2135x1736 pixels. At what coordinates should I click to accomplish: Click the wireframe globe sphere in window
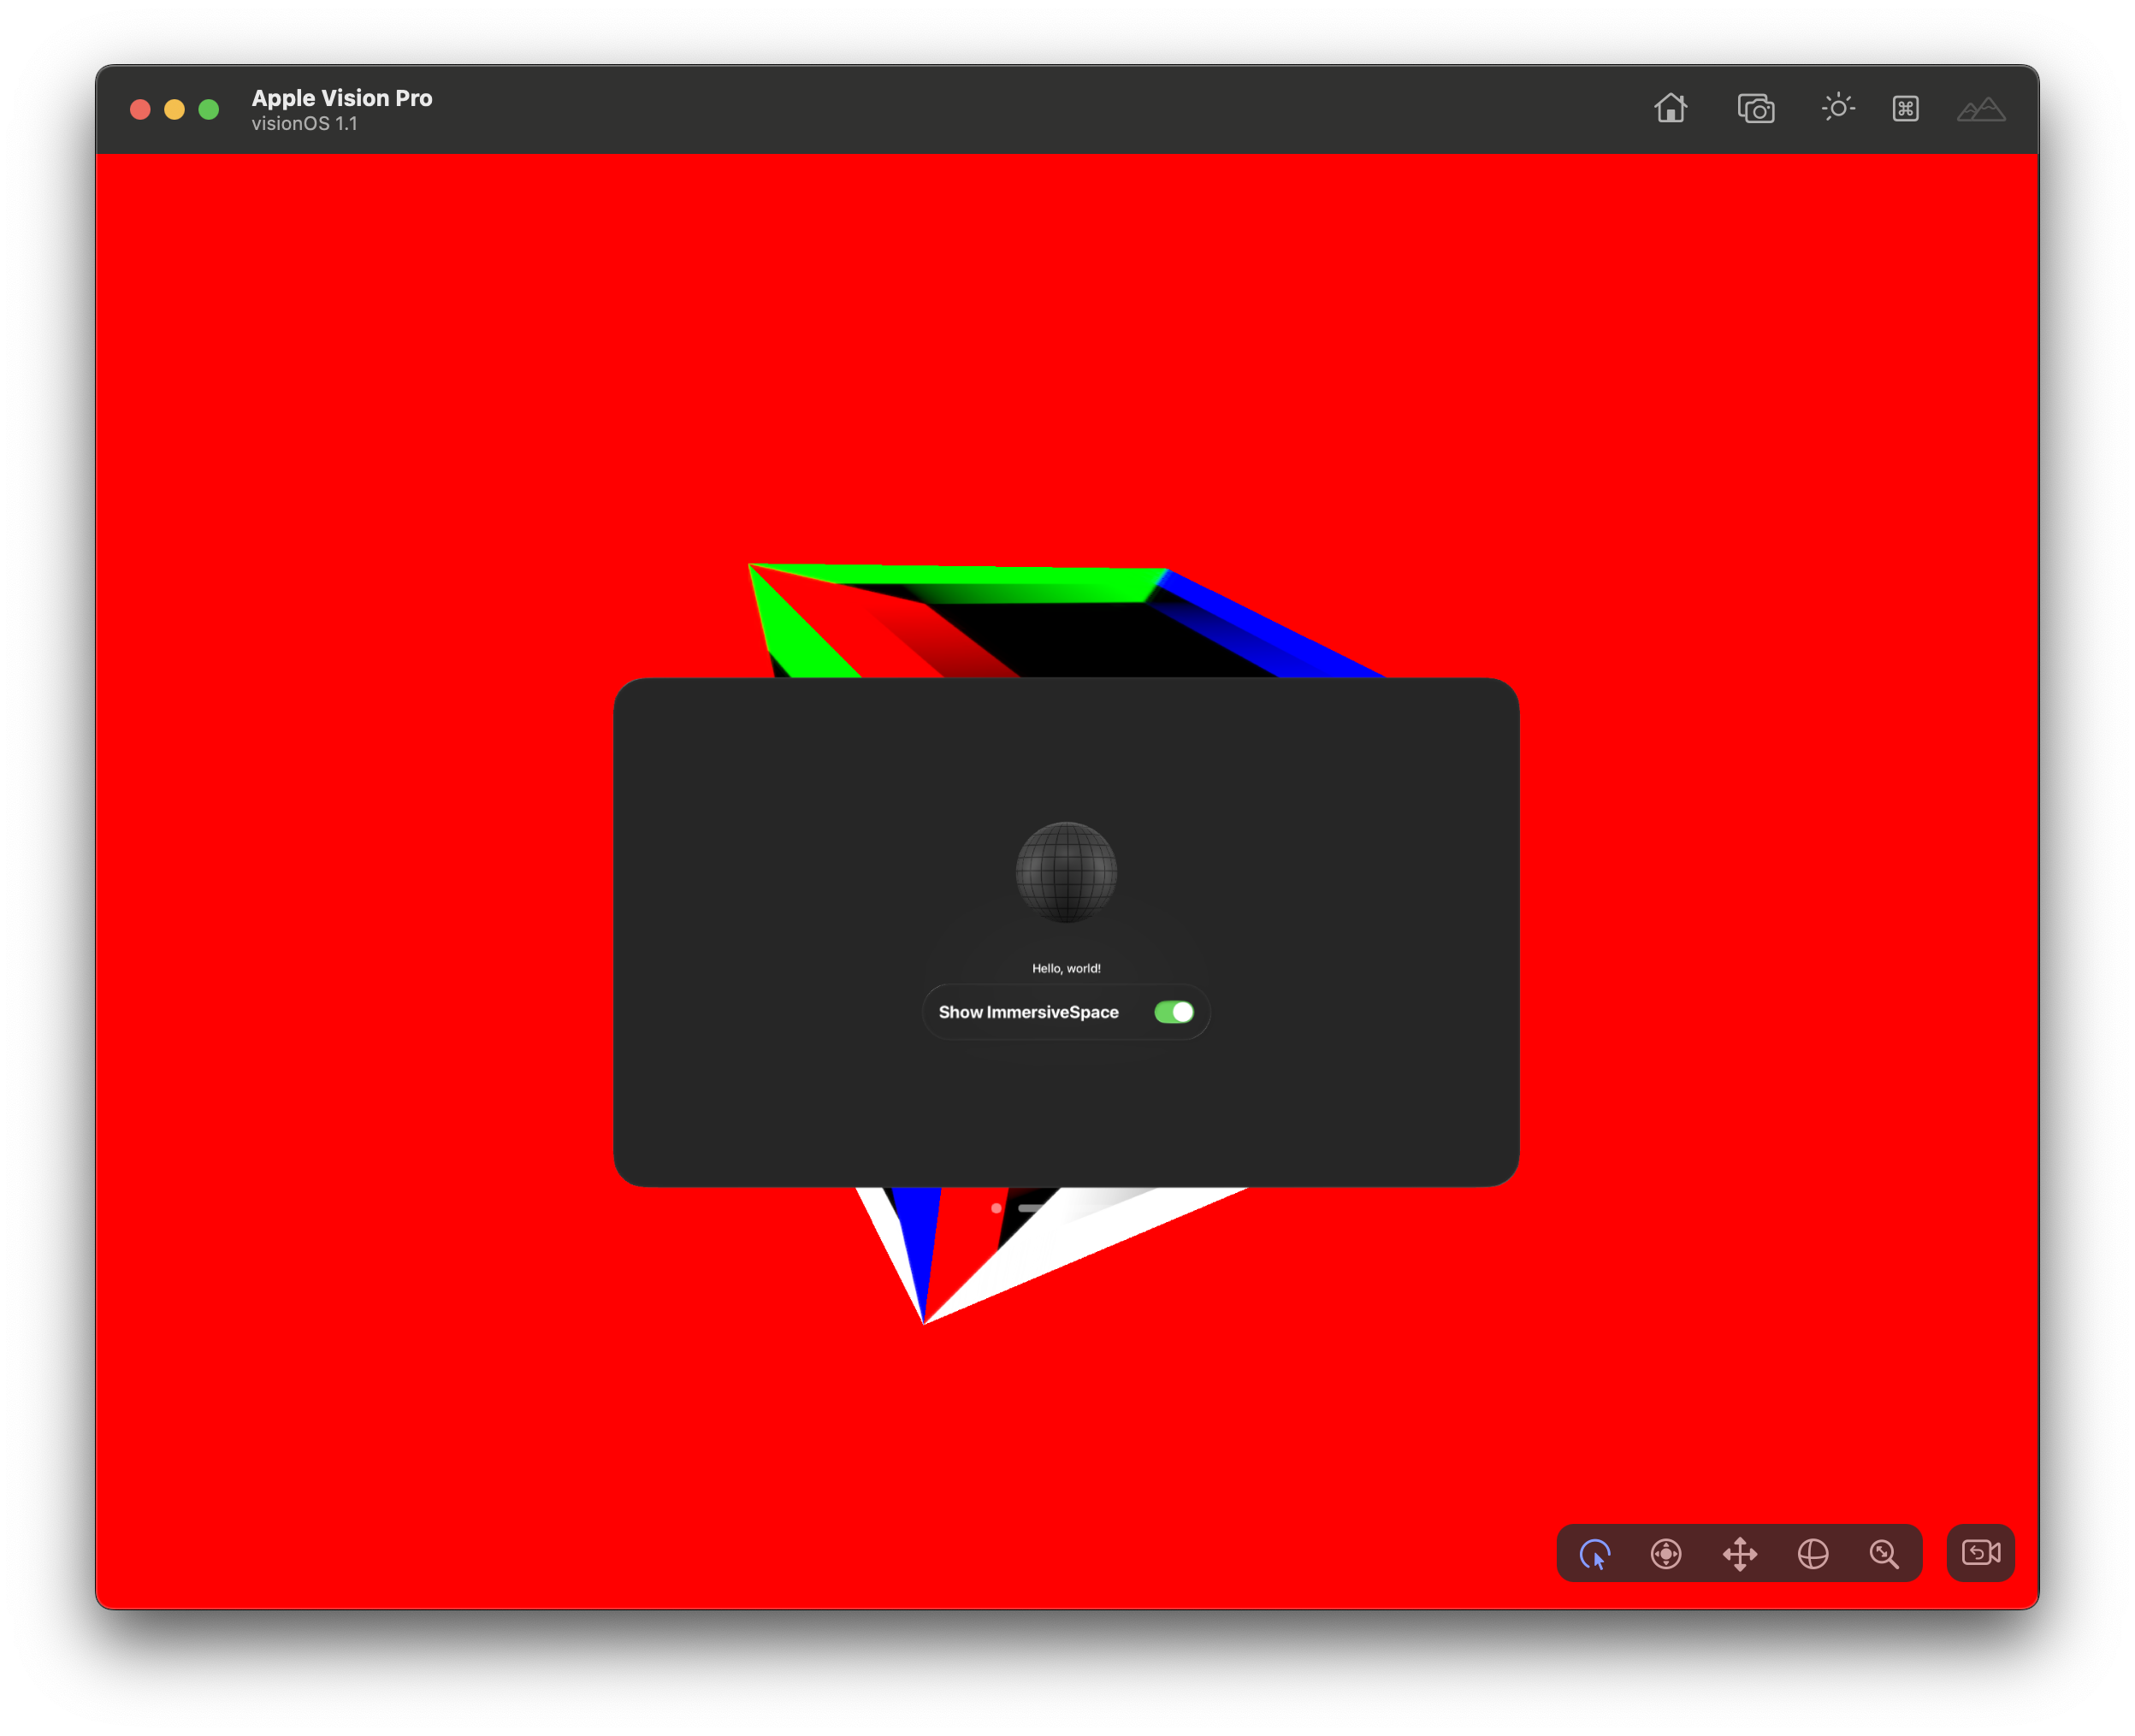pos(1066,871)
